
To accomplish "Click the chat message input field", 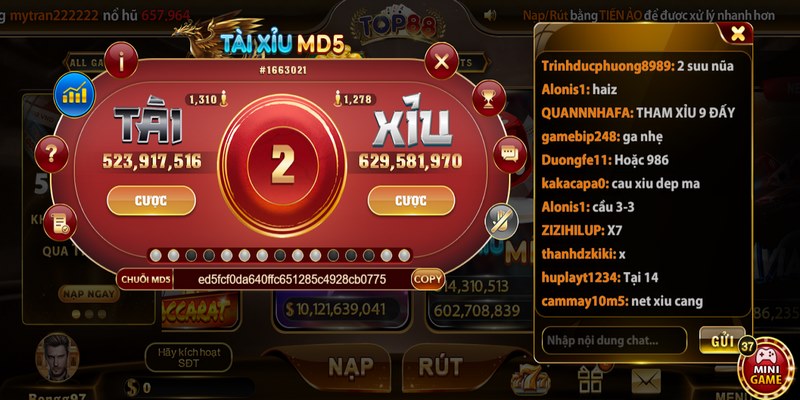I will pos(614,340).
